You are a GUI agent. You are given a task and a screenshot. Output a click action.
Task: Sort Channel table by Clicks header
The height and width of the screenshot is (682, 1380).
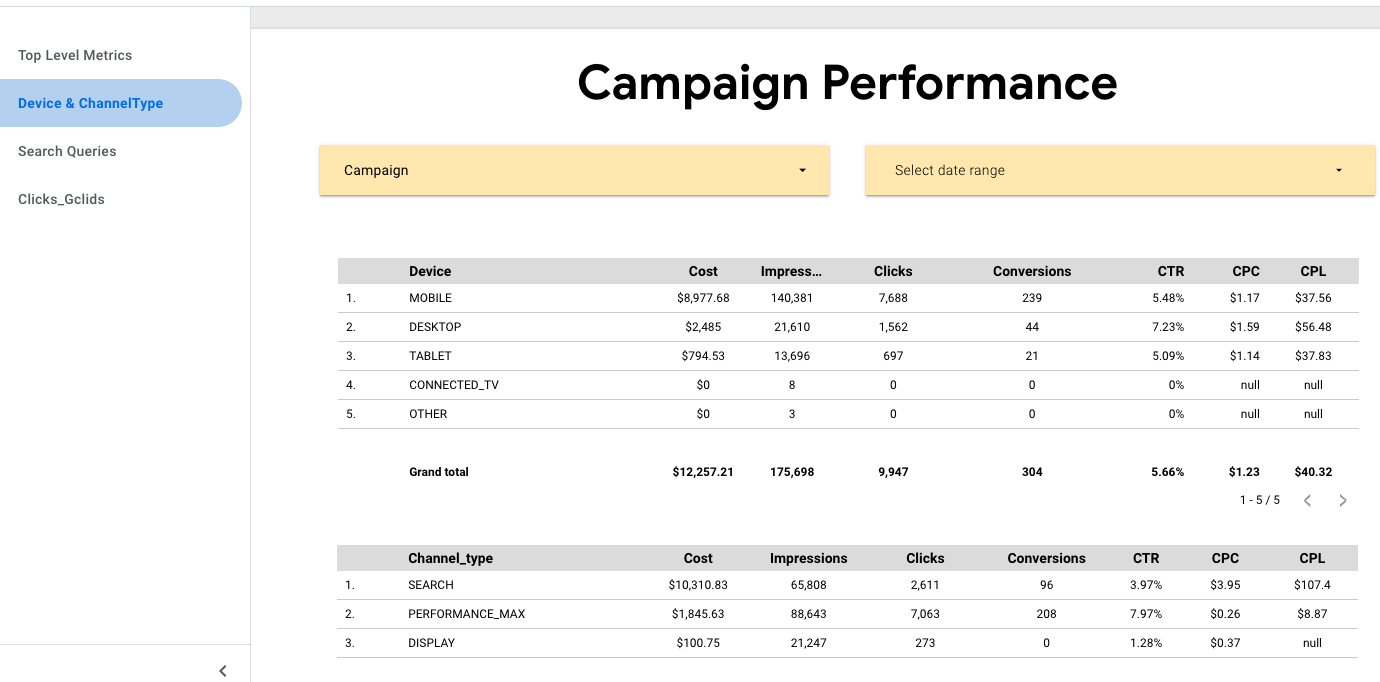pyautogui.click(x=925, y=558)
